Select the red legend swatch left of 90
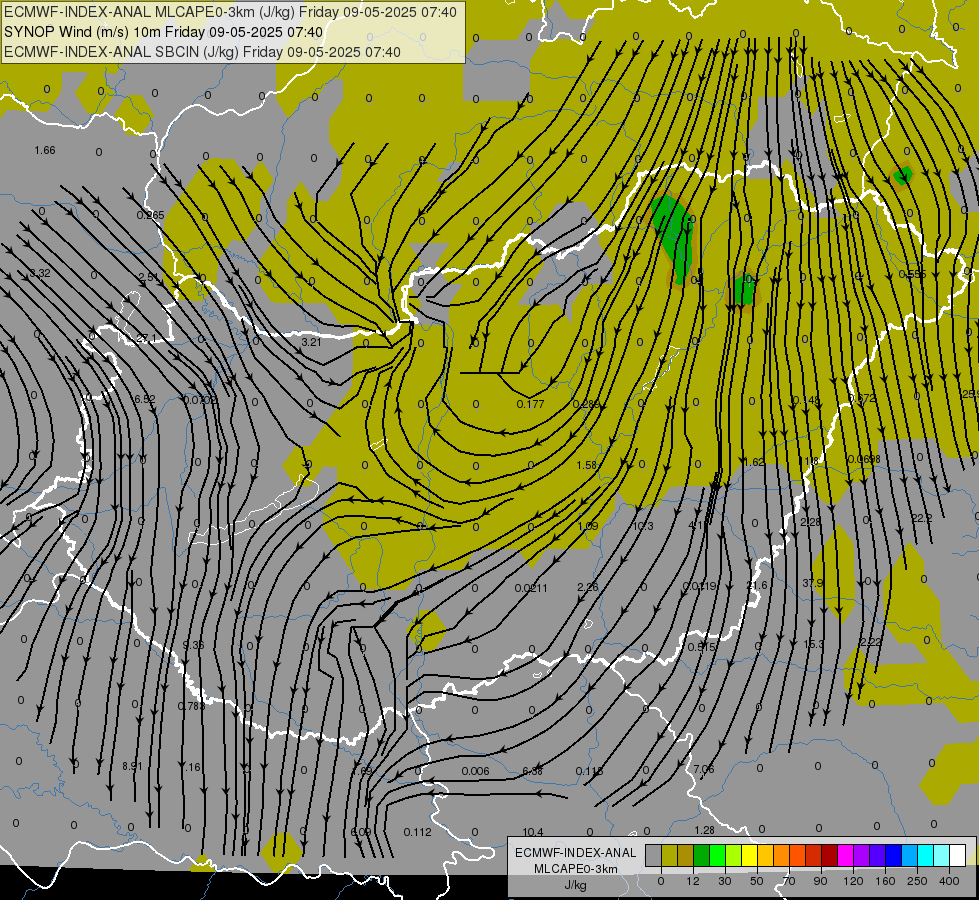 [814, 855]
